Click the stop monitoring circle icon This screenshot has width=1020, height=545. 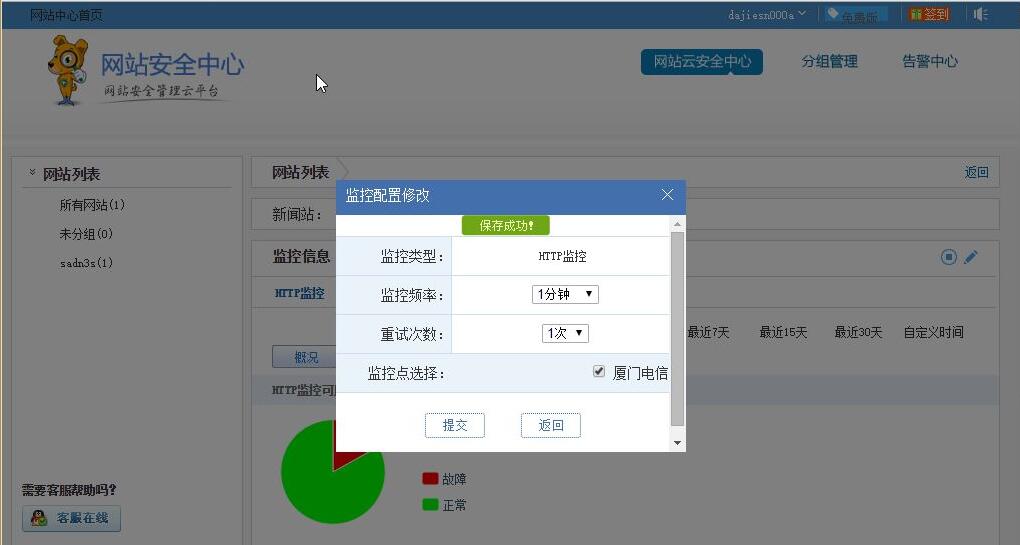[948, 257]
